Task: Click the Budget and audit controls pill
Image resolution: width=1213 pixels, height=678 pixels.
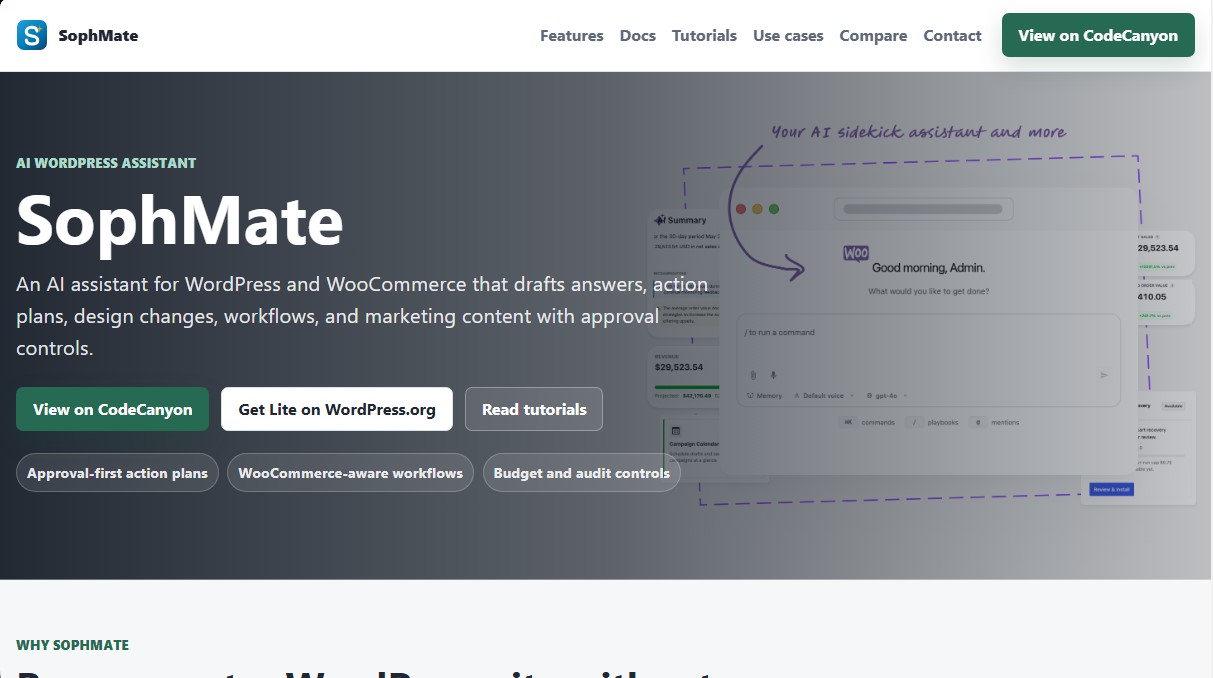Action: click(581, 473)
